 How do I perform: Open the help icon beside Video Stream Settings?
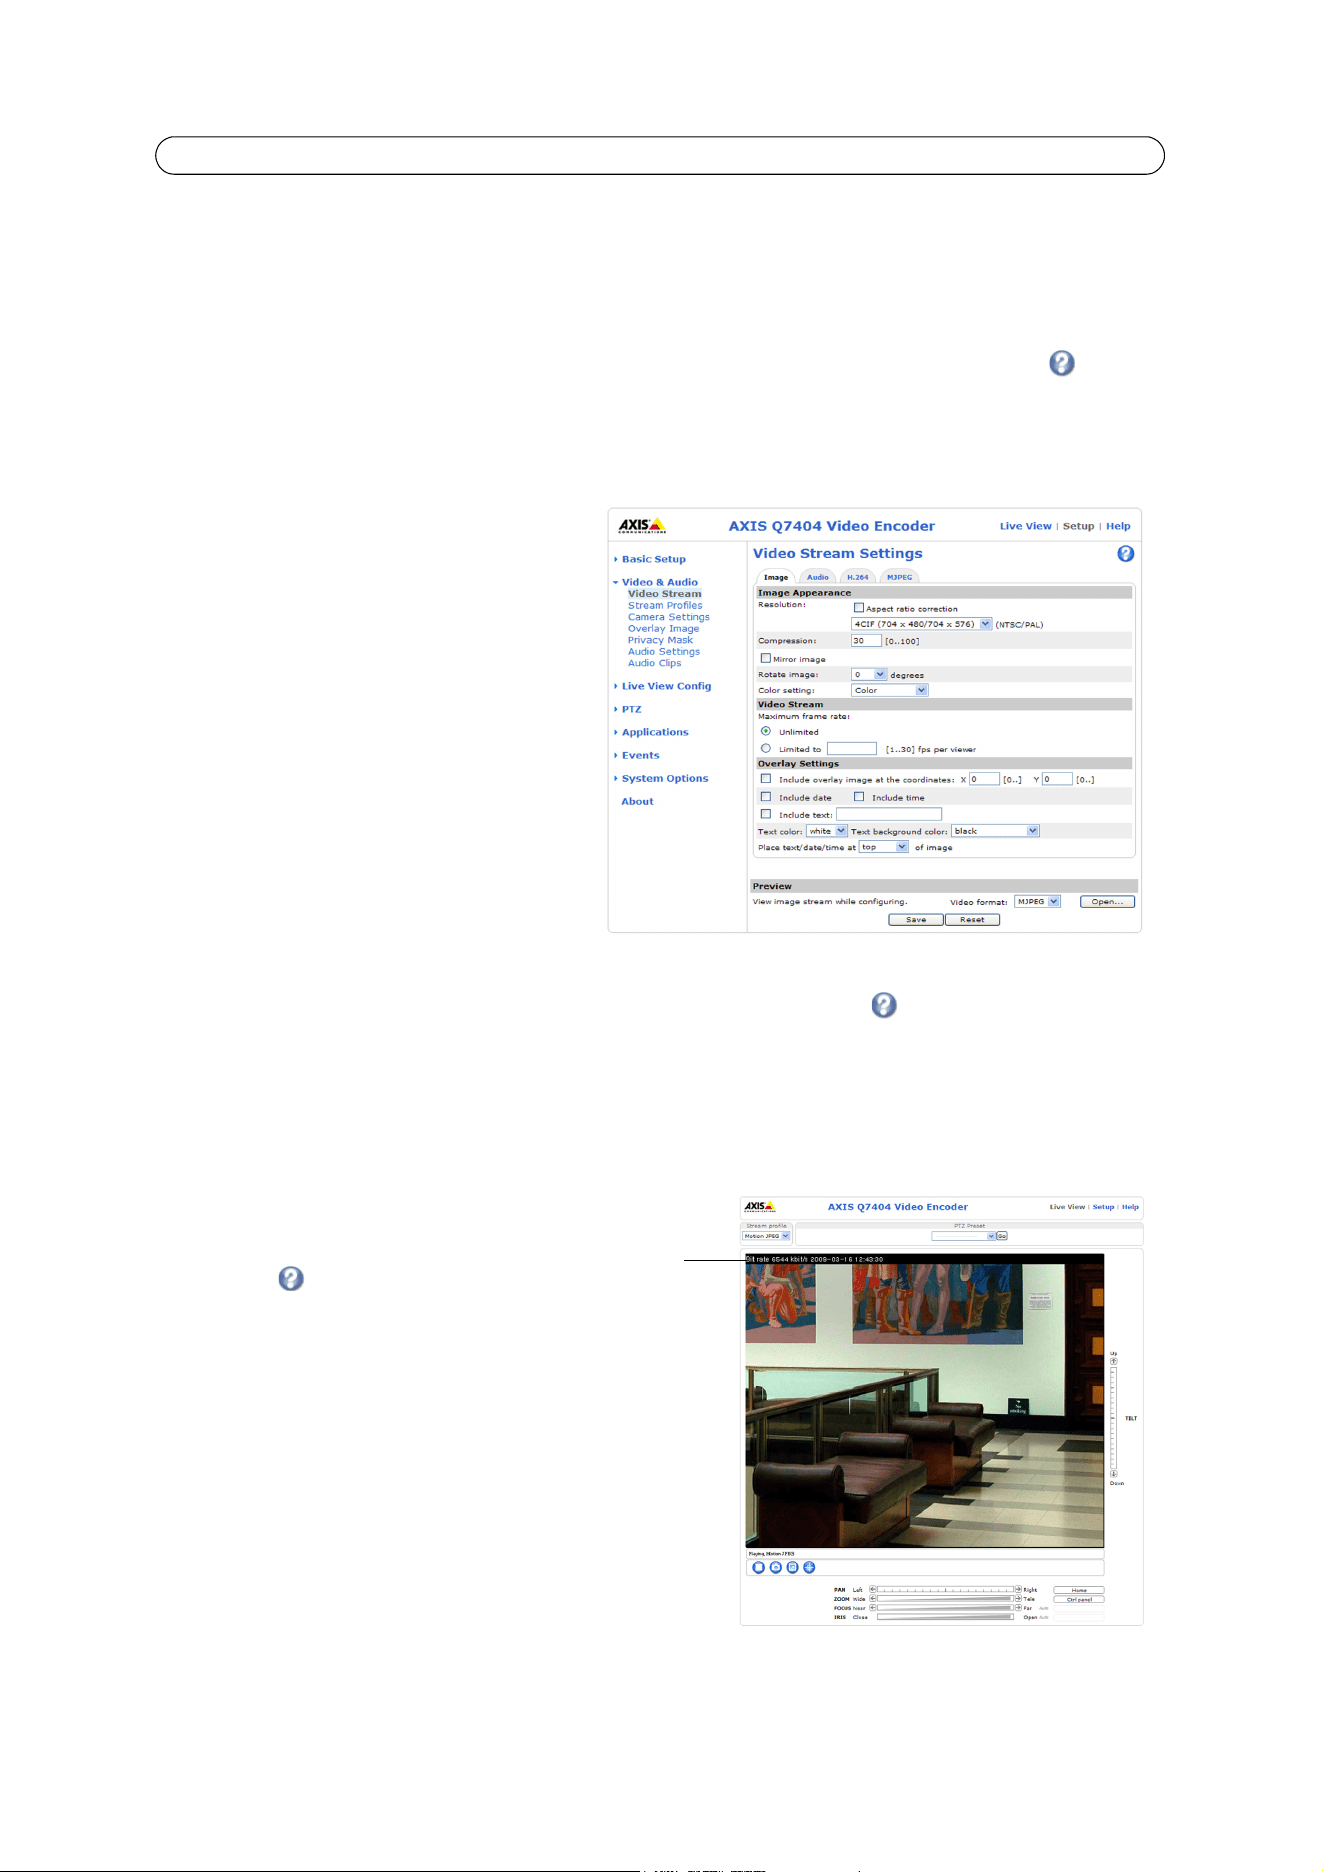tap(1125, 553)
